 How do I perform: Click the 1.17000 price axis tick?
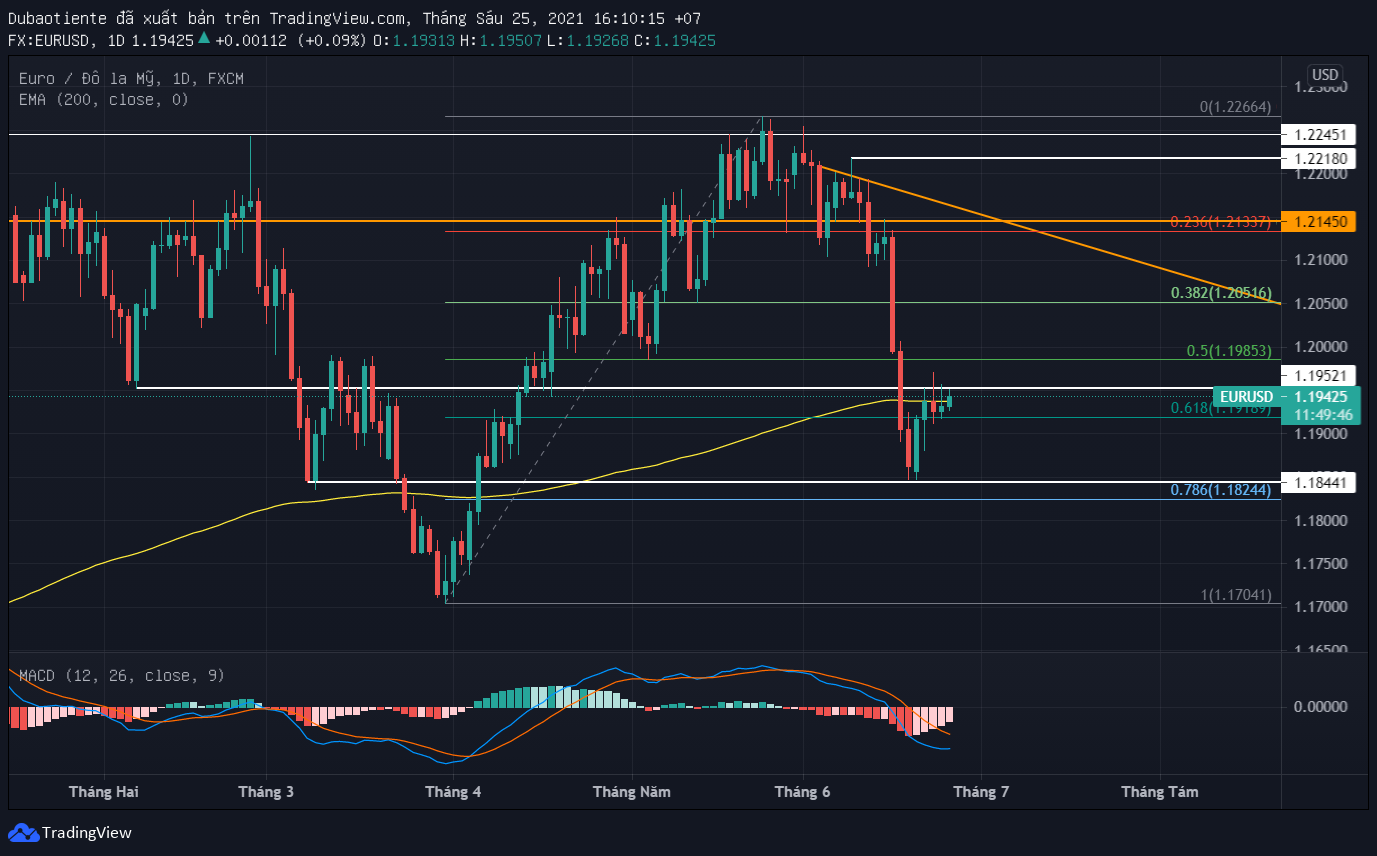[x=1320, y=607]
